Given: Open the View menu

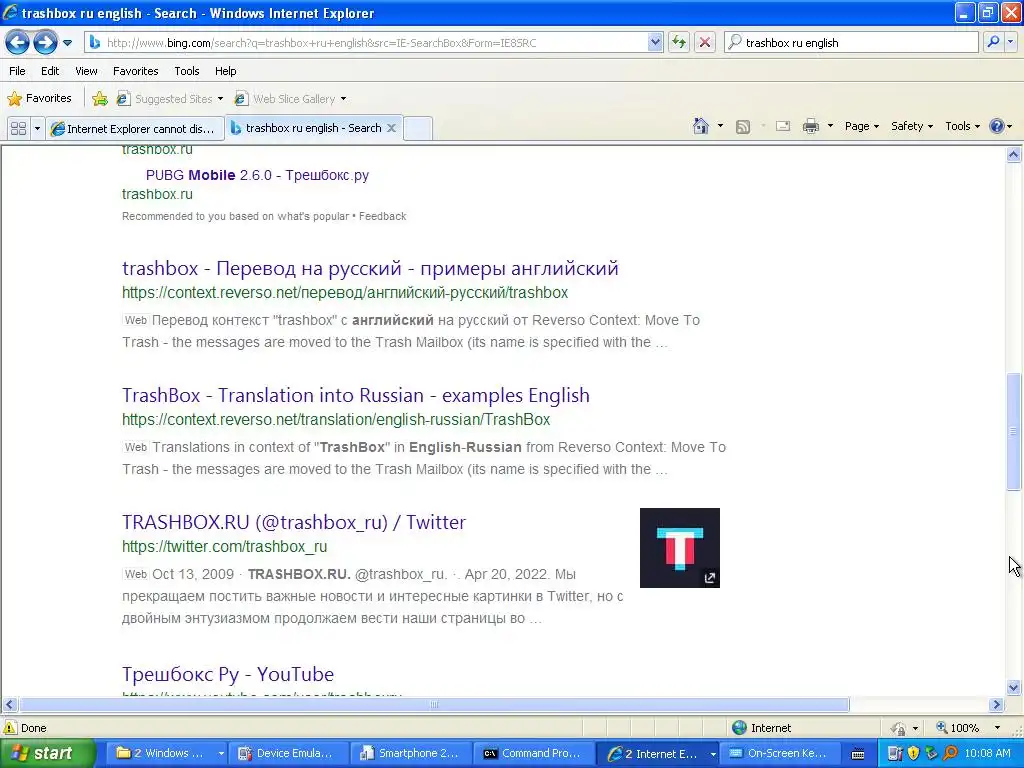Looking at the screenshot, I should 86,71.
